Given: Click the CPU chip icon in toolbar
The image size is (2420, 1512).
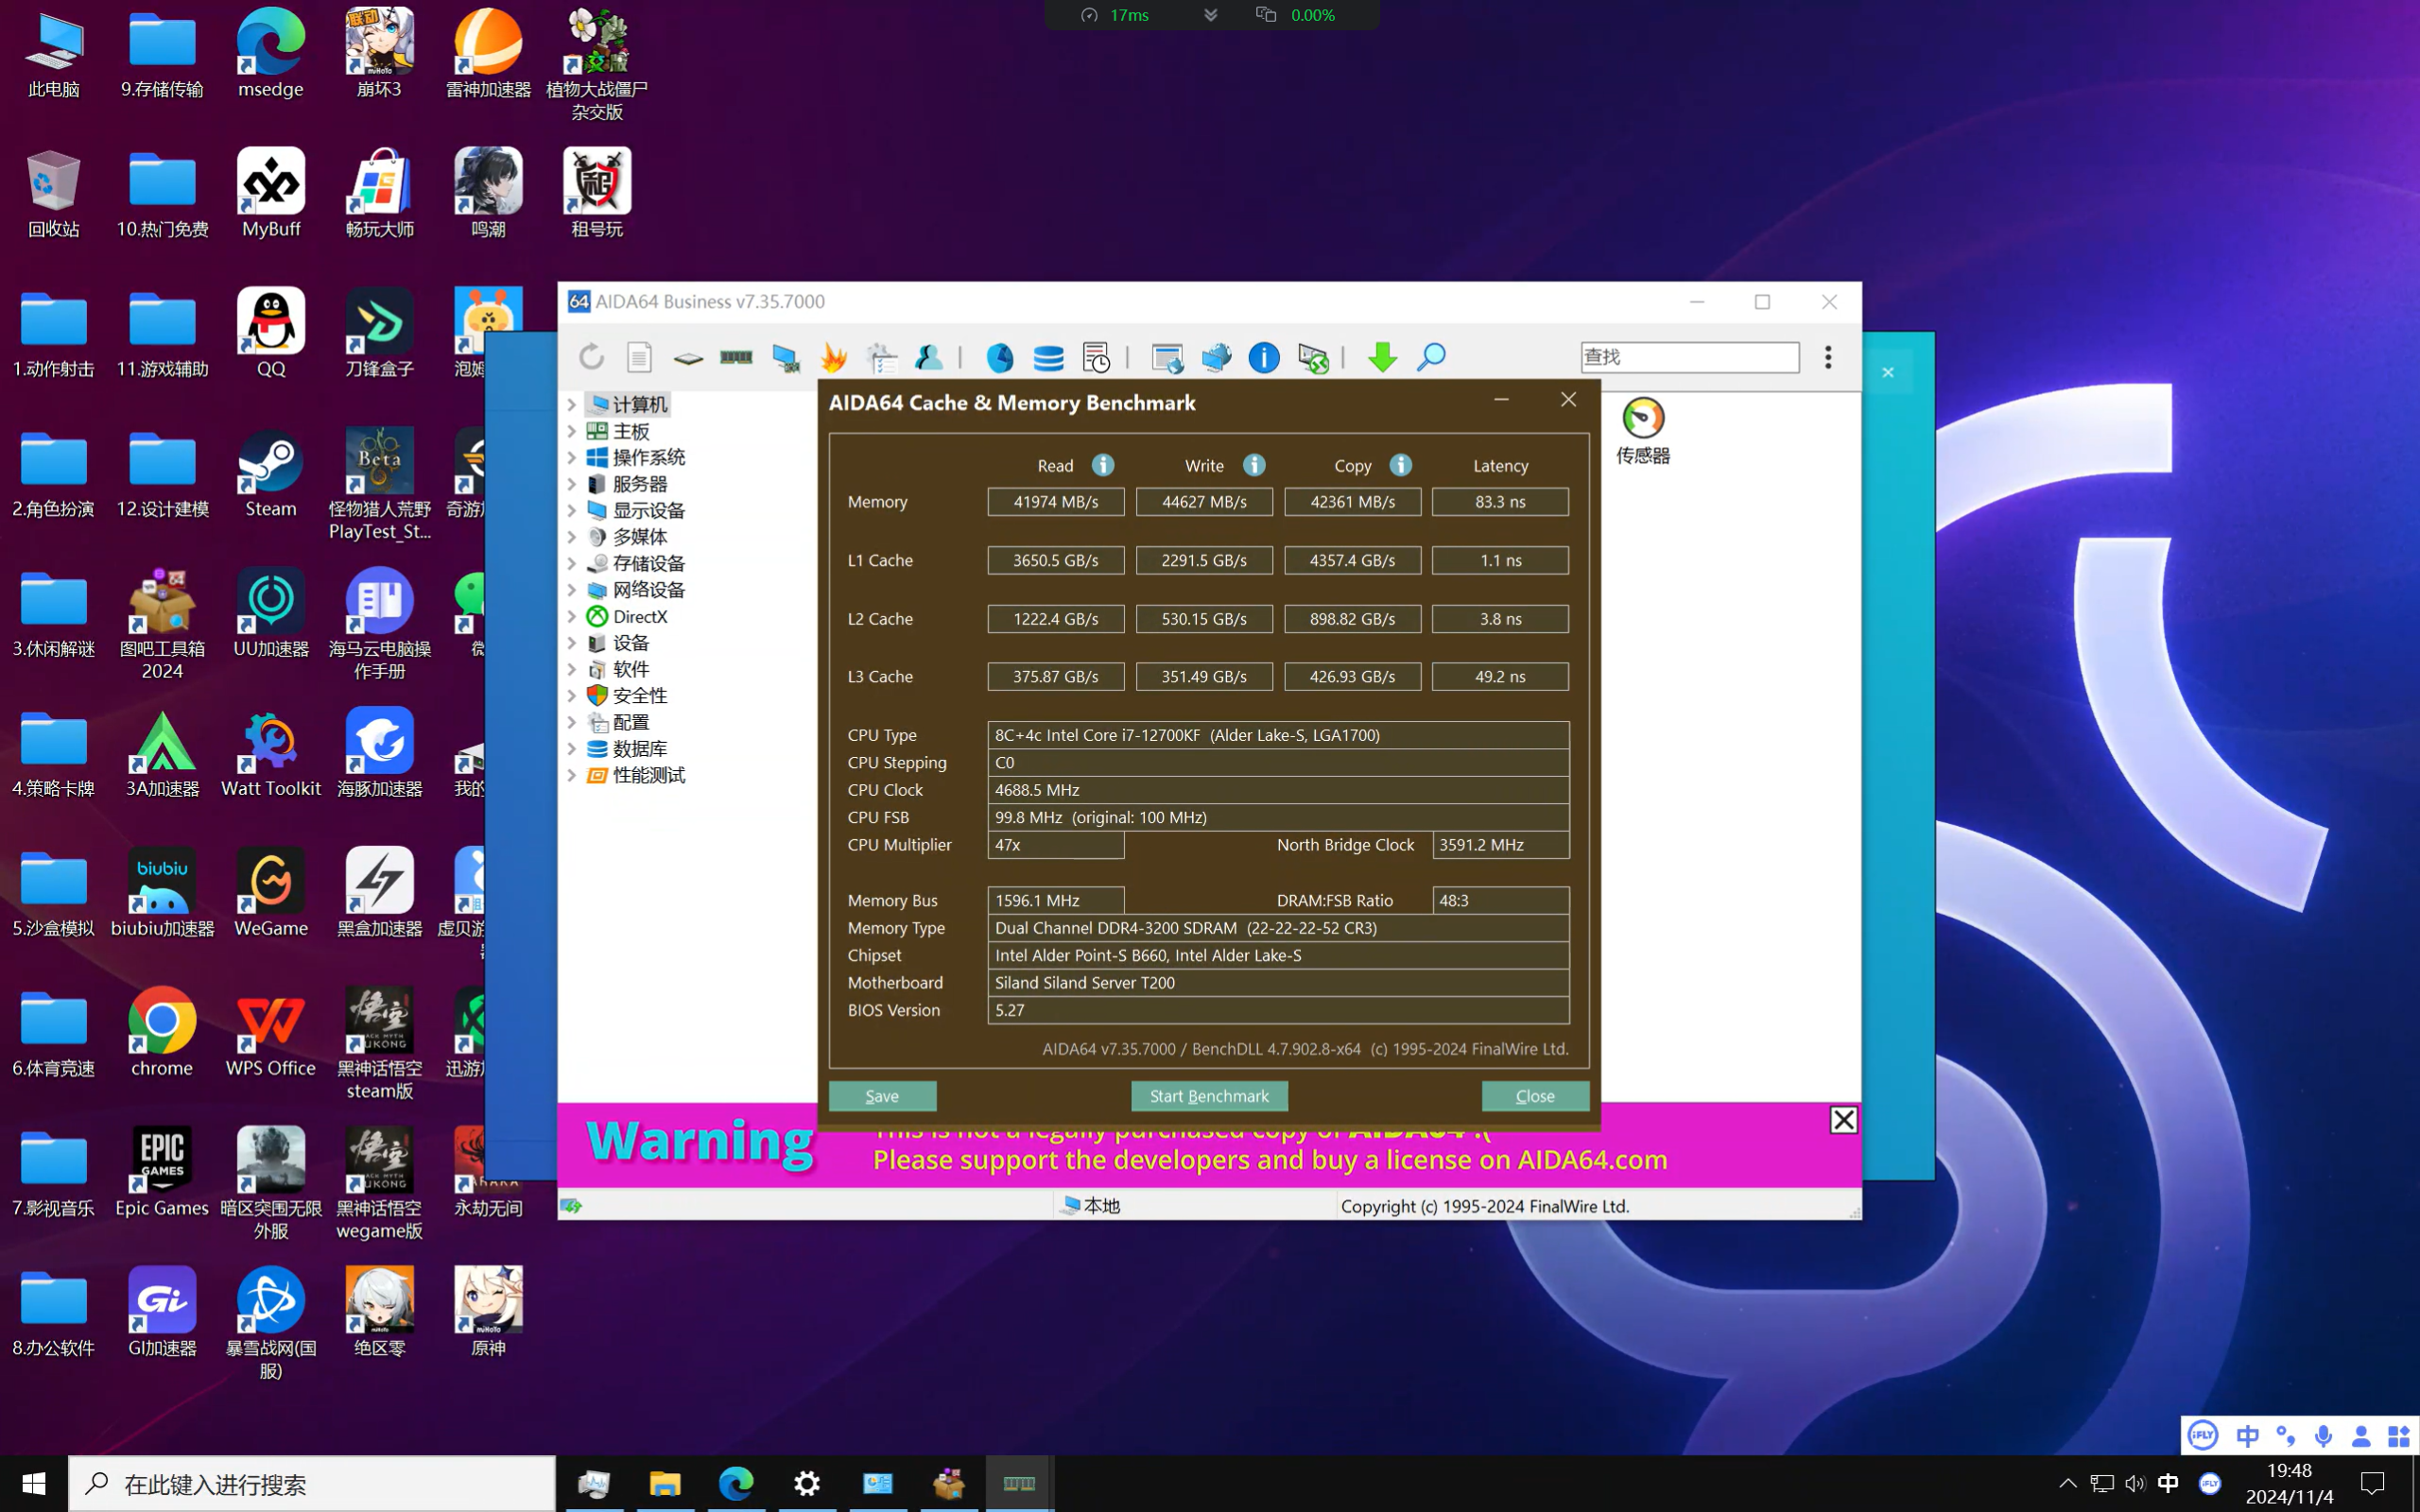Looking at the screenshot, I should coord(688,358).
